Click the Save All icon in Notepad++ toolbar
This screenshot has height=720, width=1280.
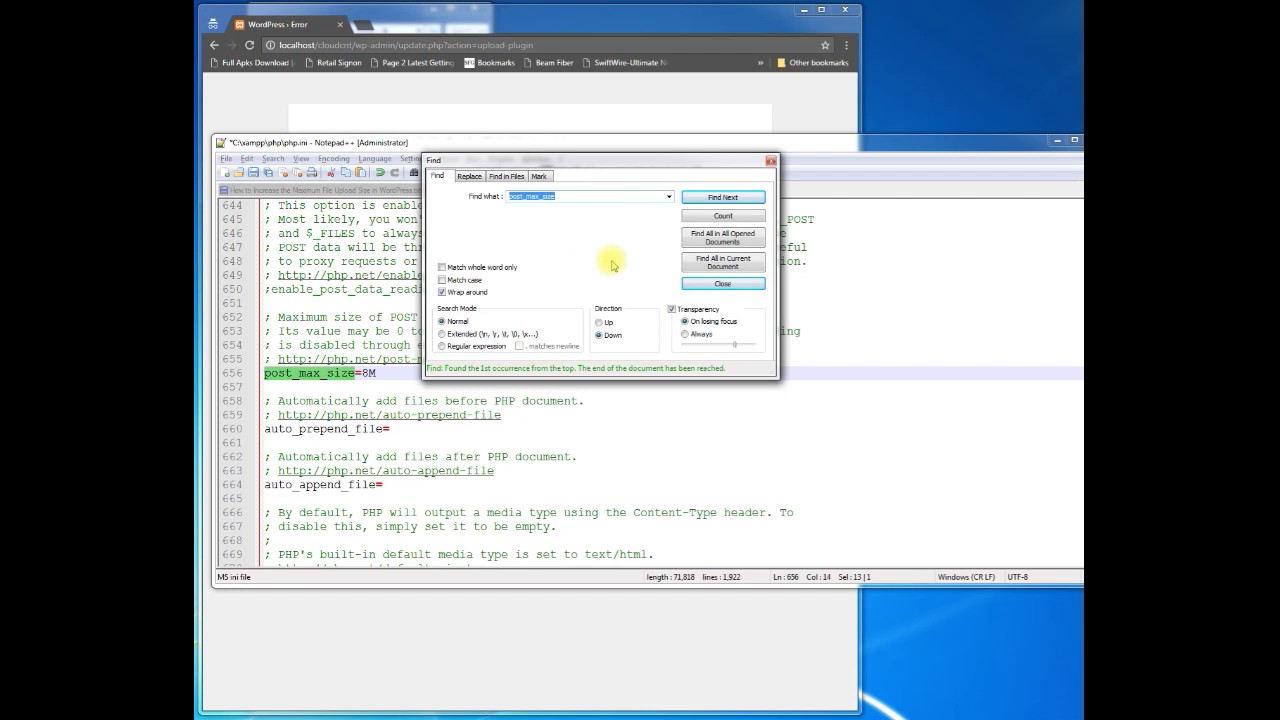click(x=268, y=173)
